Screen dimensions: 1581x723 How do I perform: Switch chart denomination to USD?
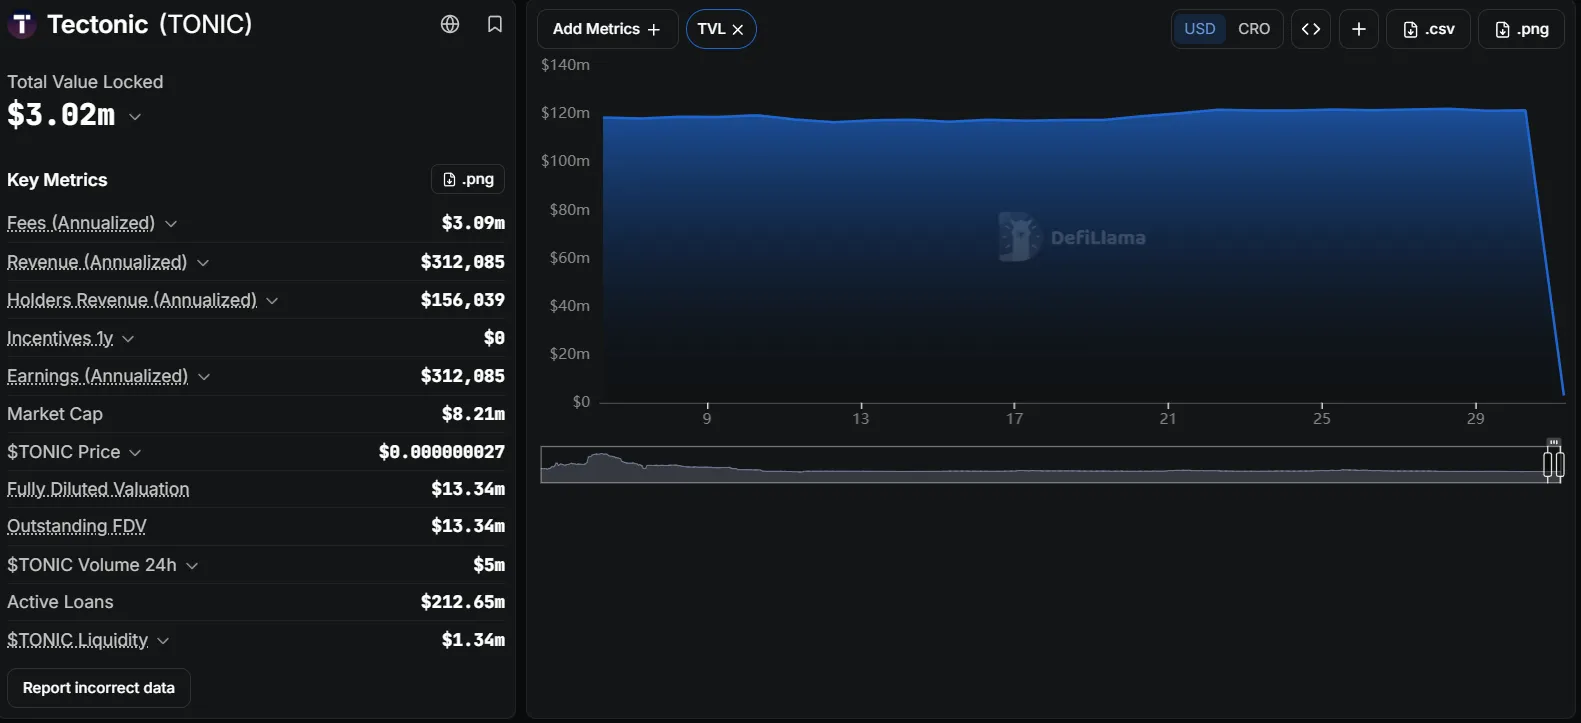1200,29
